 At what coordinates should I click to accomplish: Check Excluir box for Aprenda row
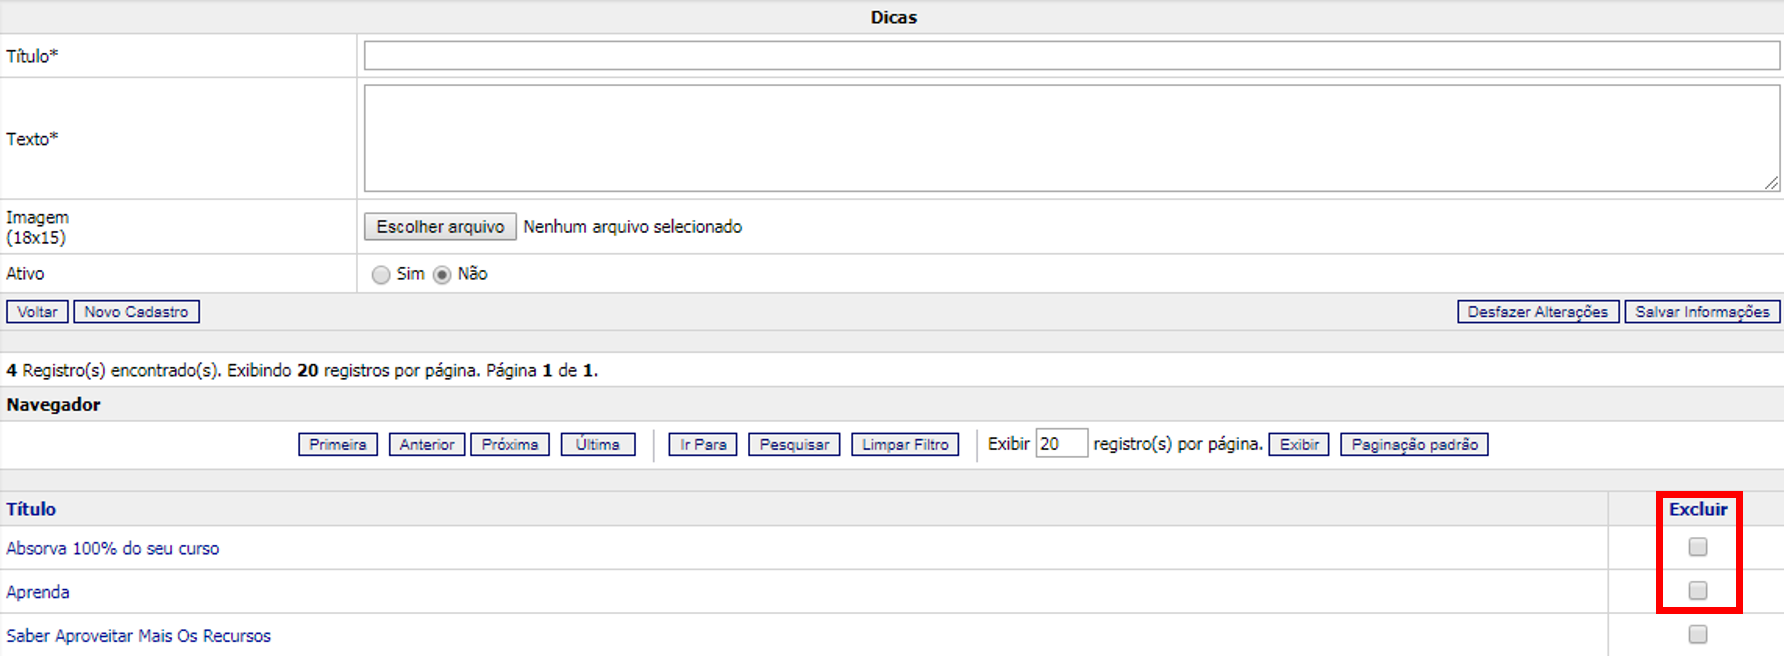[1698, 591]
